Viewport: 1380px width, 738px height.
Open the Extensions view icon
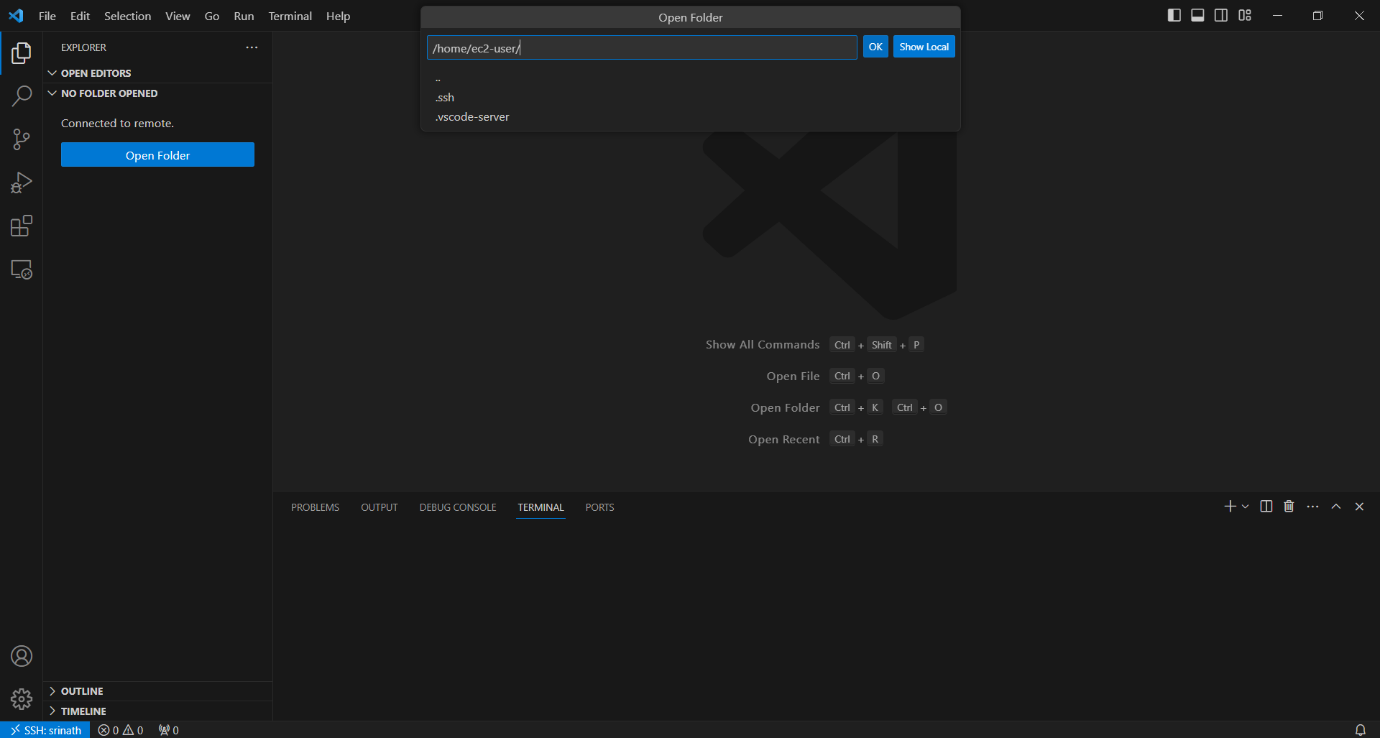pos(21,226)
